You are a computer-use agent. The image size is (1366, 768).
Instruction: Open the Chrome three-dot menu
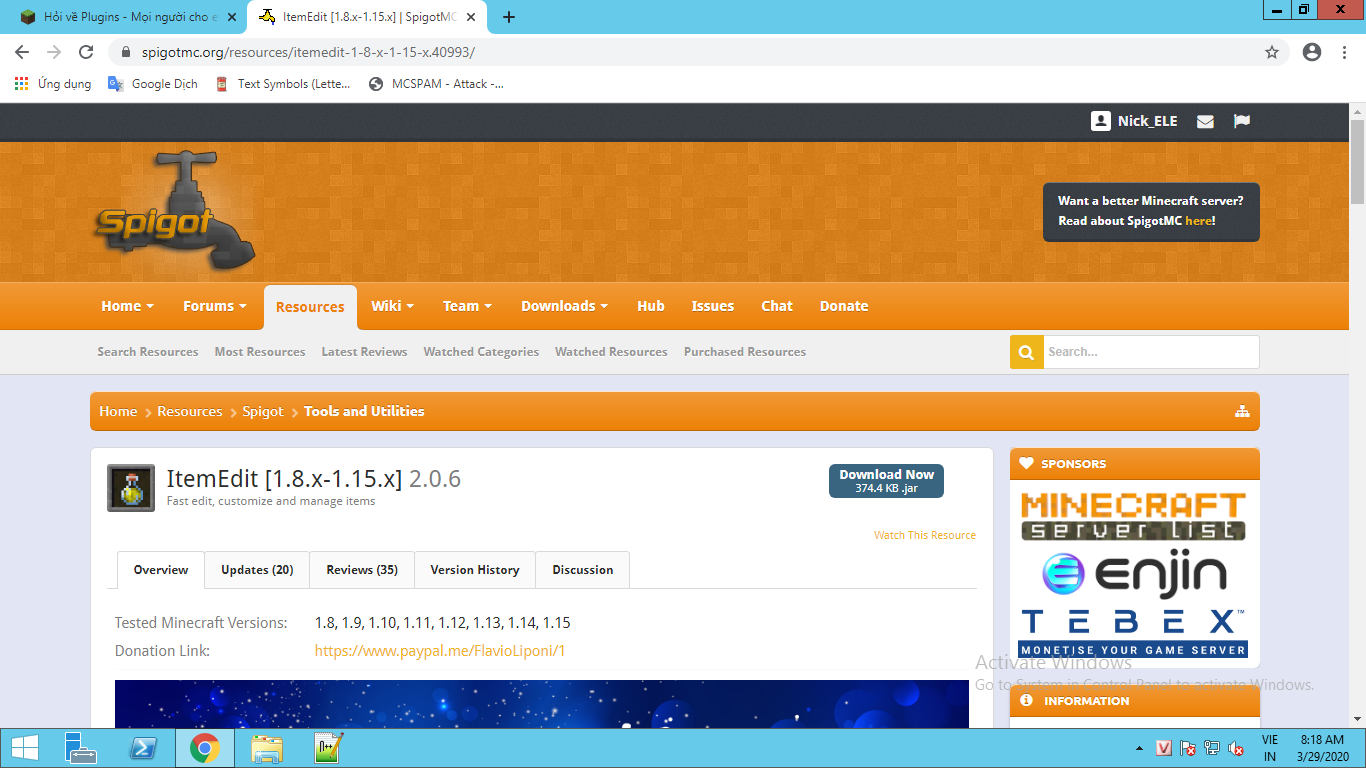point(1345,52)
